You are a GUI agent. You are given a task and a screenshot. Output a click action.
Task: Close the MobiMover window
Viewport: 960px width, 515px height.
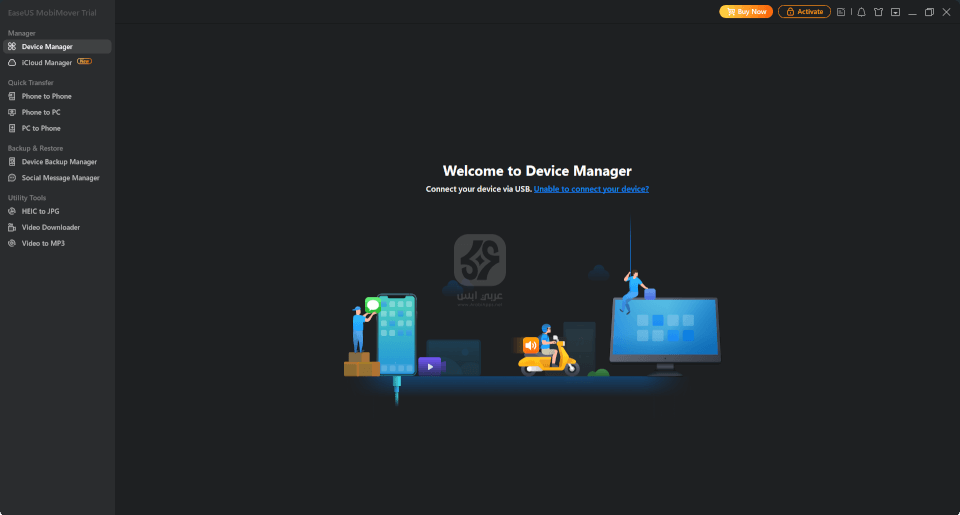[x=946, y=12]
